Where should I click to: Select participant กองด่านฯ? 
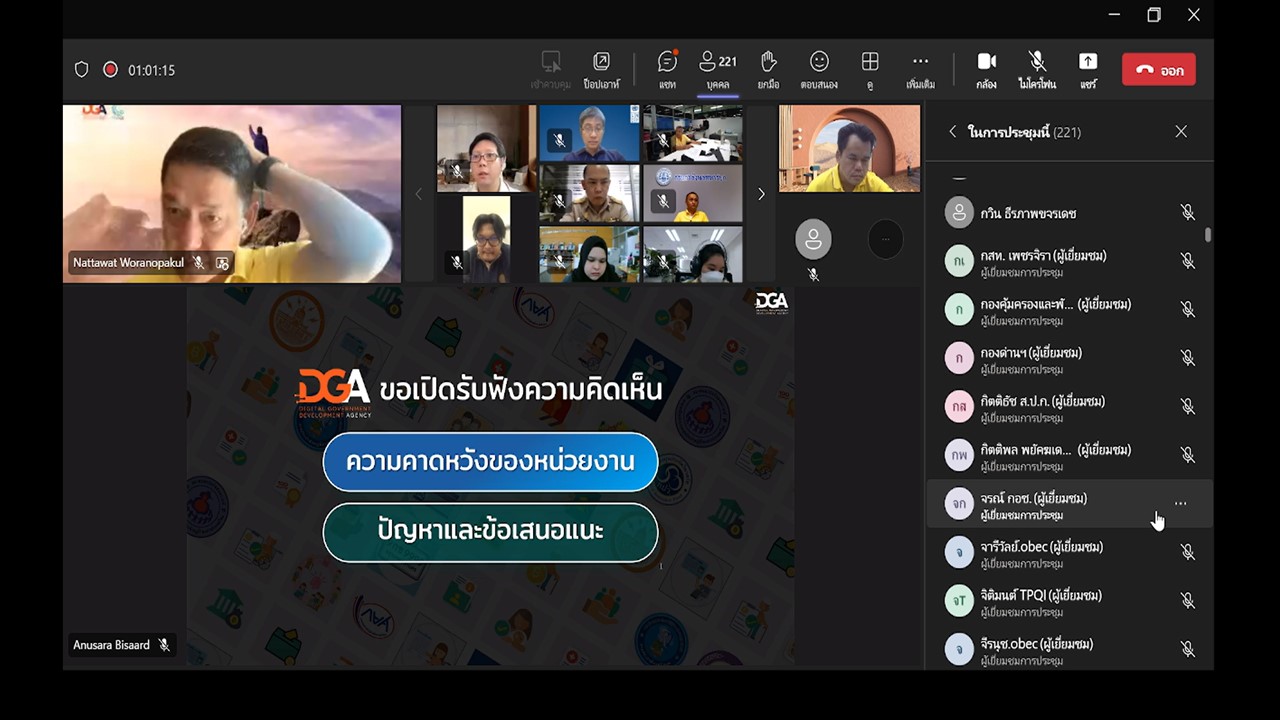coord(1069,358)
